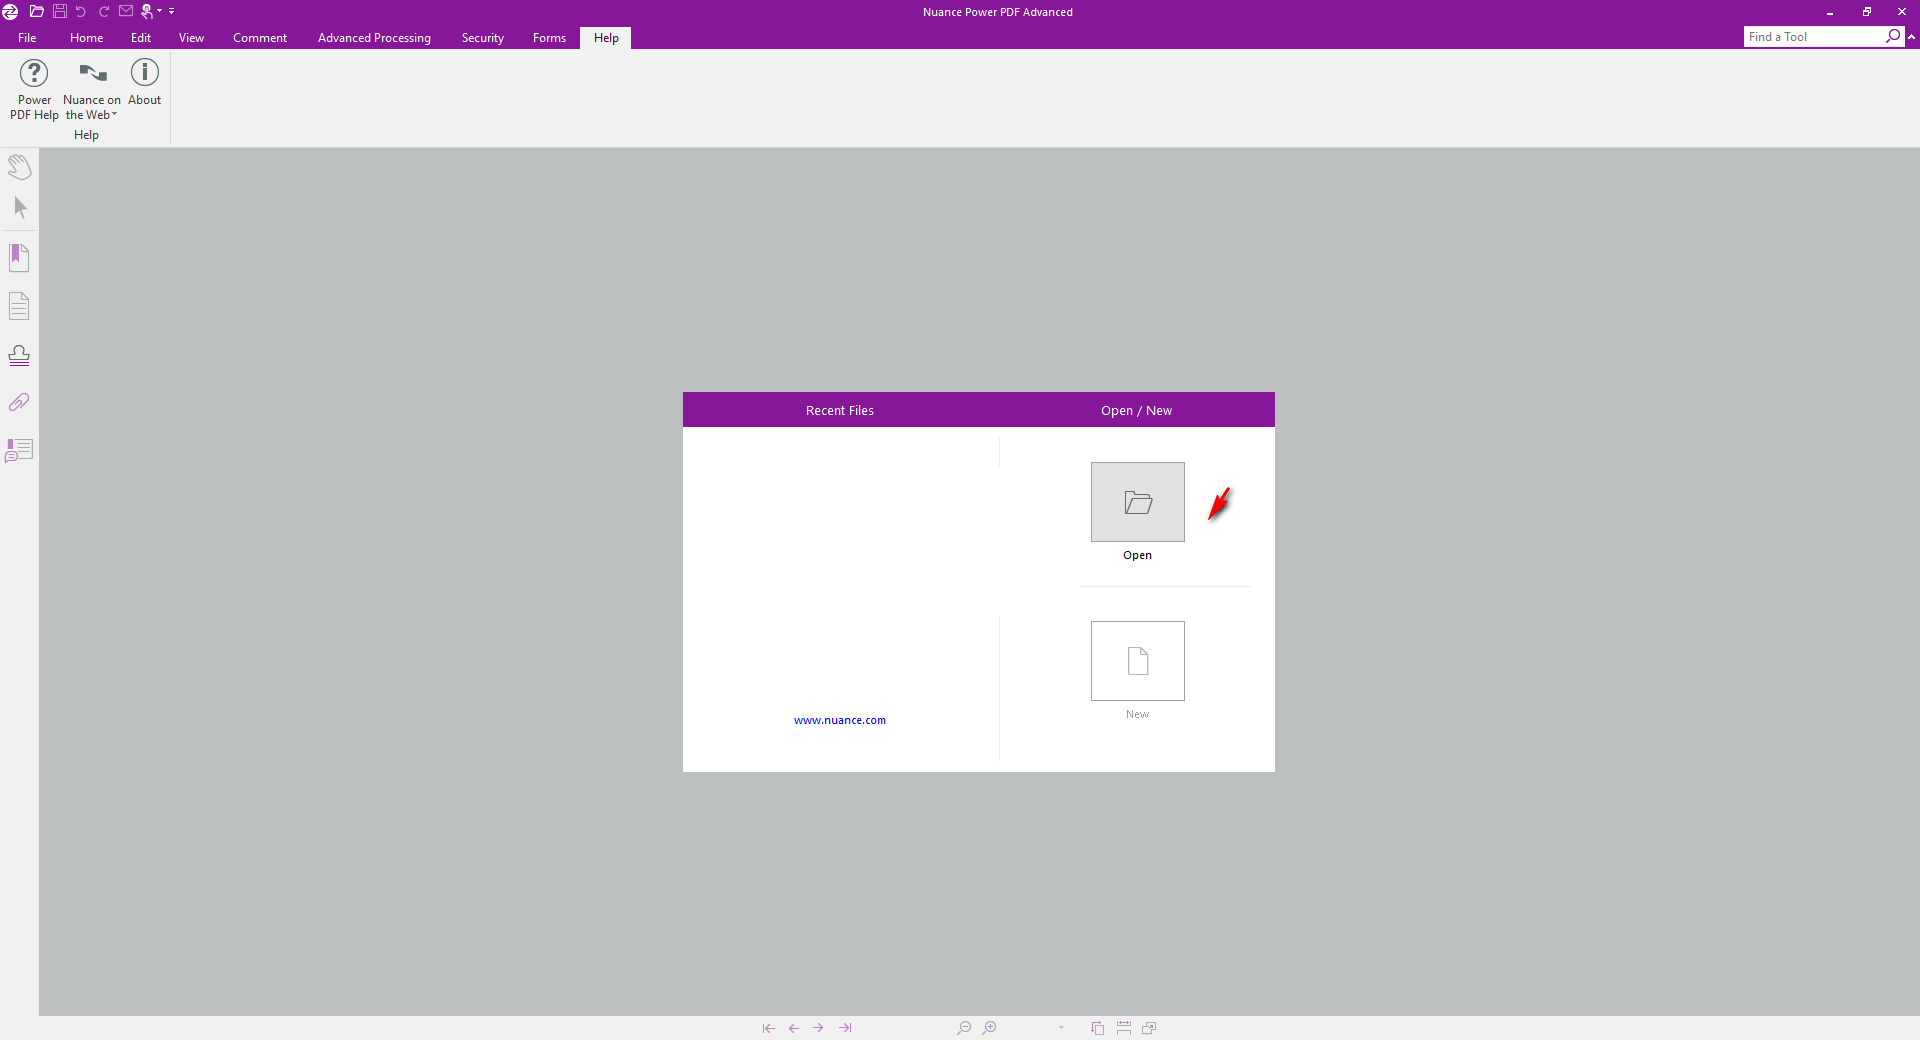
Task: Zoom out using the status bar magnifier
Action: click(963, 1028)
